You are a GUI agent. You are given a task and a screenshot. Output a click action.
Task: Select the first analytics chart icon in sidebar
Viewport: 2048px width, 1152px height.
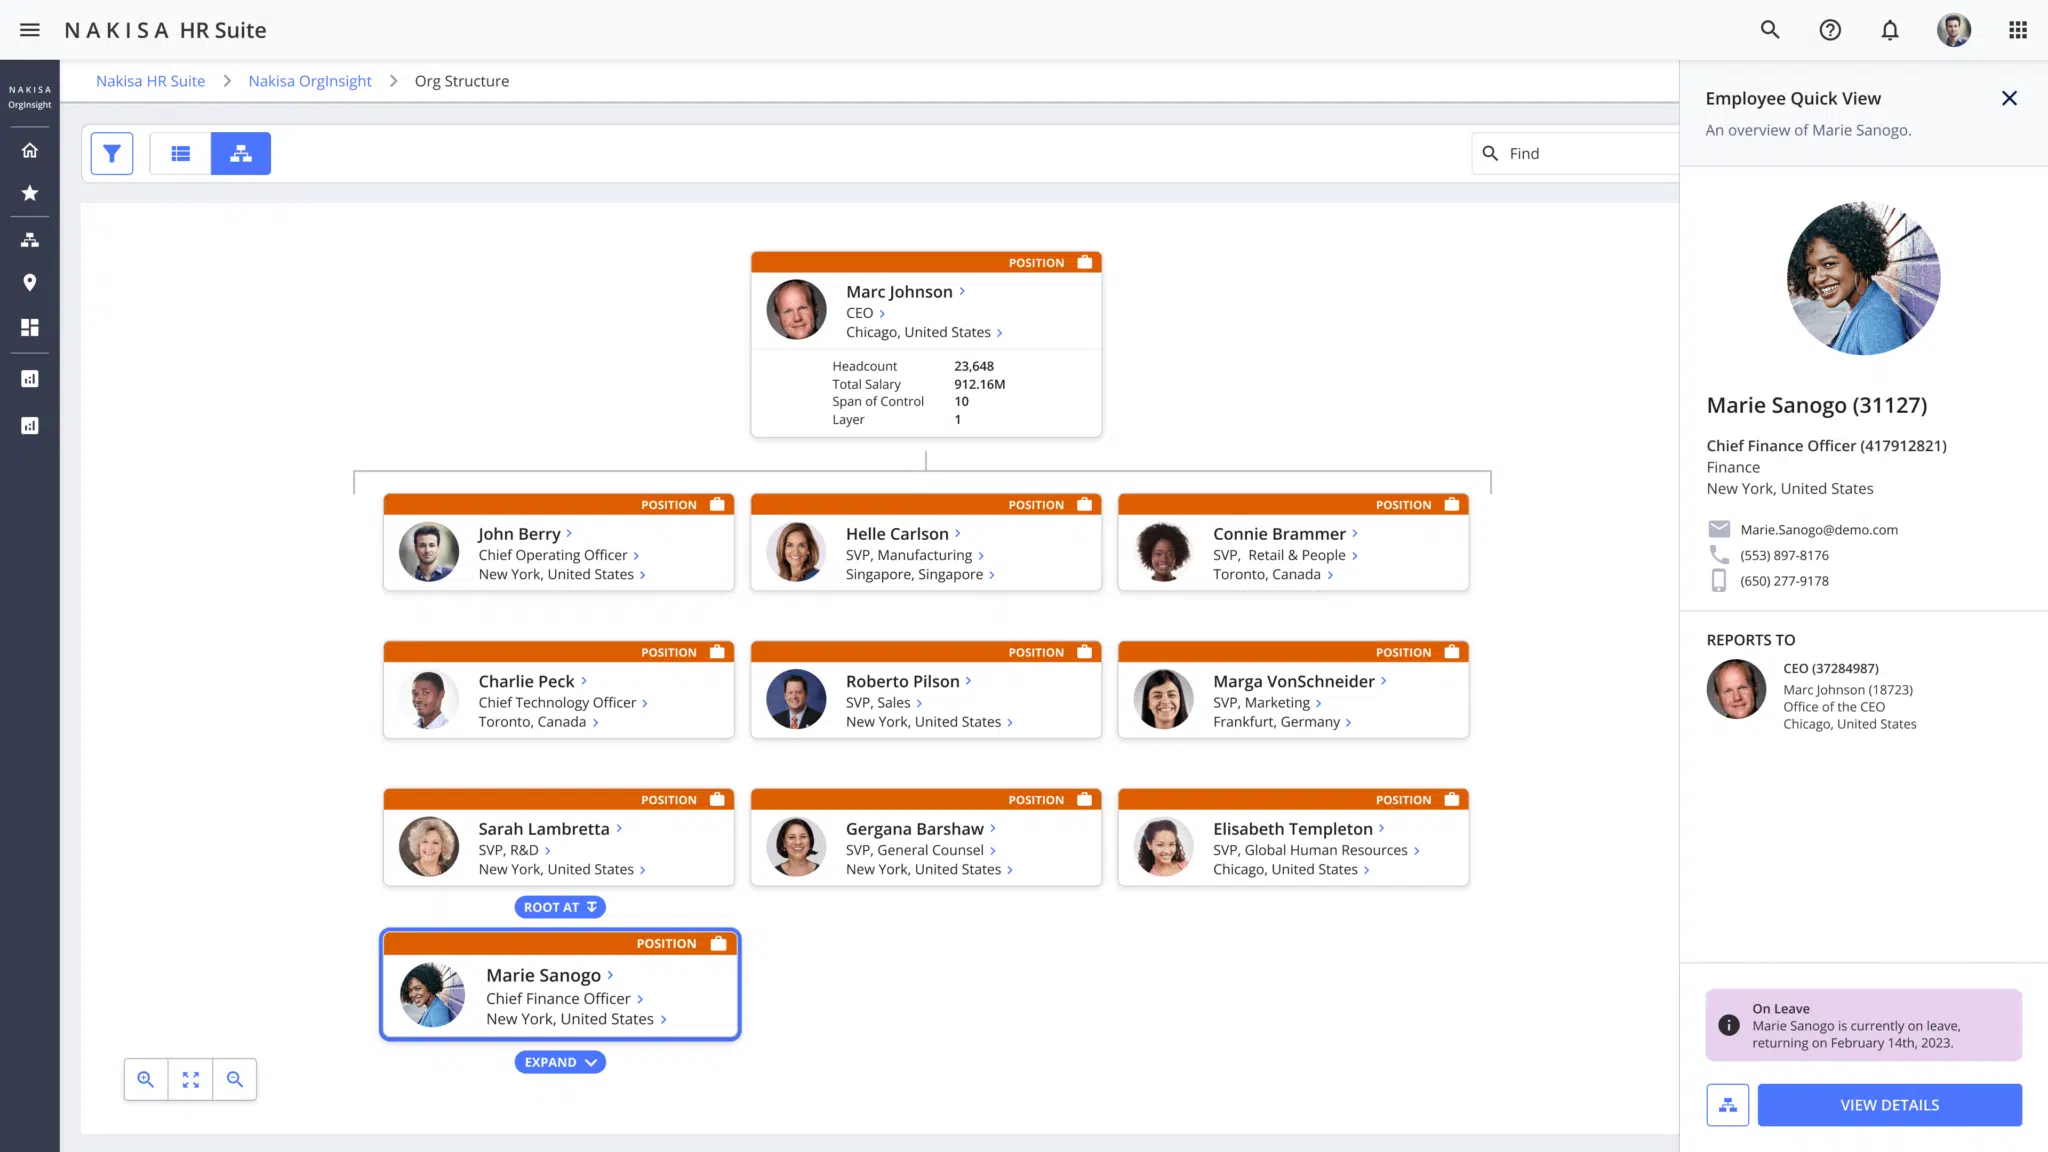tap(29, 378)
